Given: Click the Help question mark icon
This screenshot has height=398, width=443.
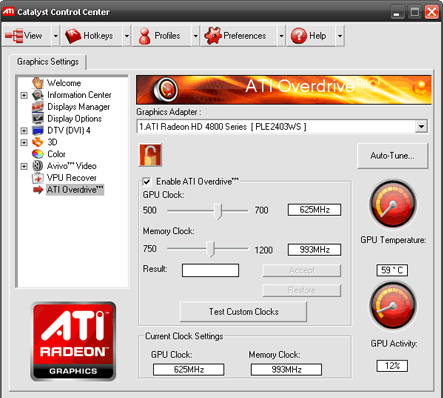Looking at the screenshot, I should click(299, 36).
